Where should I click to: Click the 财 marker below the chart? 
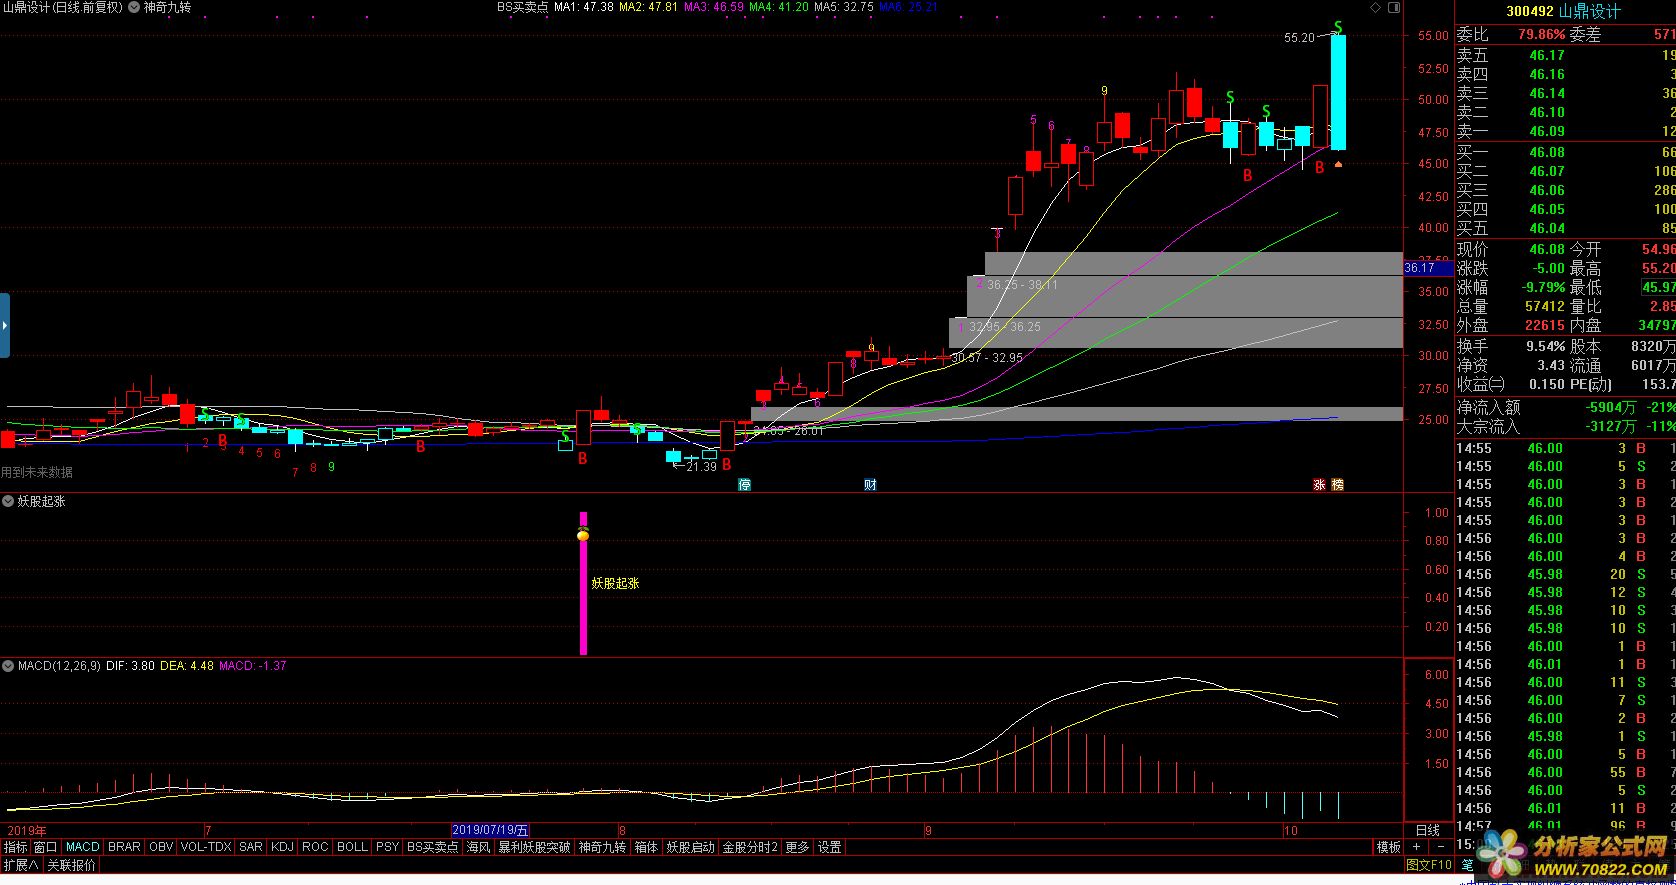point(870,484)
